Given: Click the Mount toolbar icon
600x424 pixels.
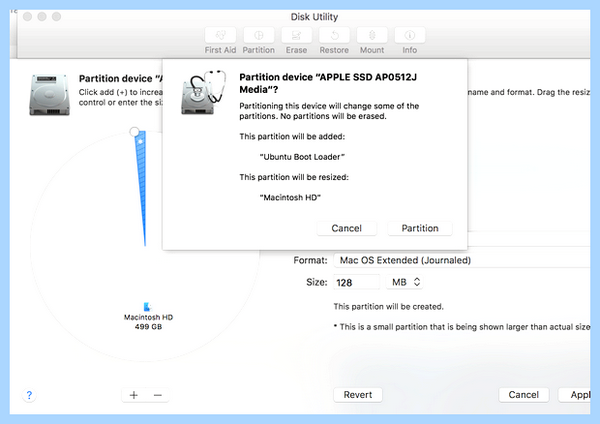Looking at the screenshot, I should click(372, 36).
